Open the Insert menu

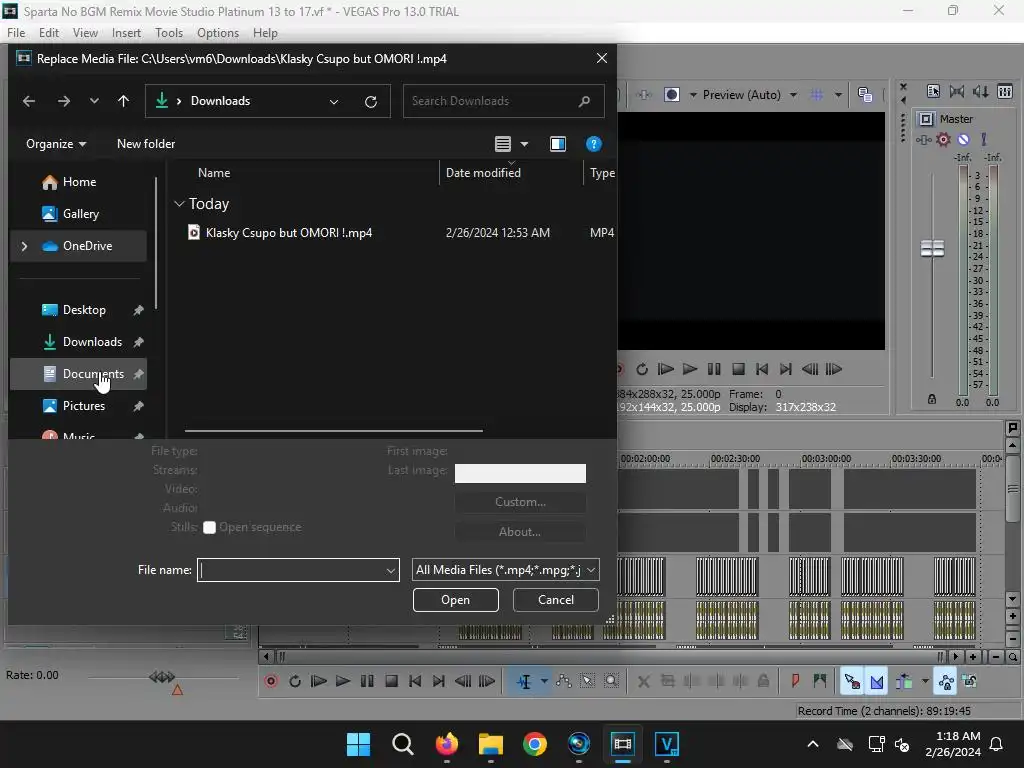(126, 33)
